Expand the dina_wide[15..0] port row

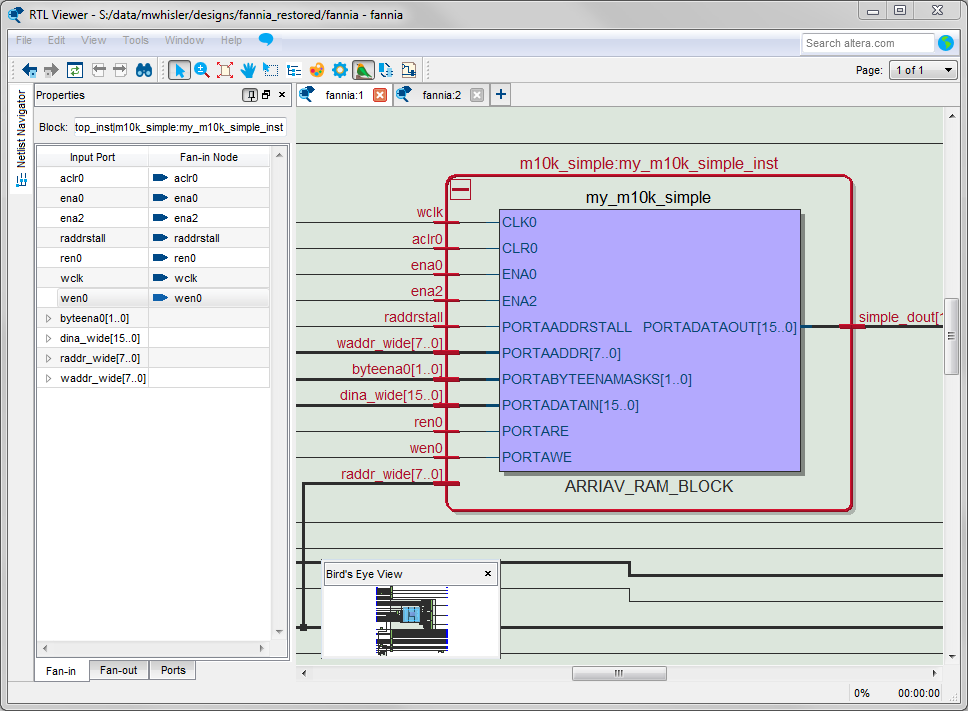click(48, 338)
